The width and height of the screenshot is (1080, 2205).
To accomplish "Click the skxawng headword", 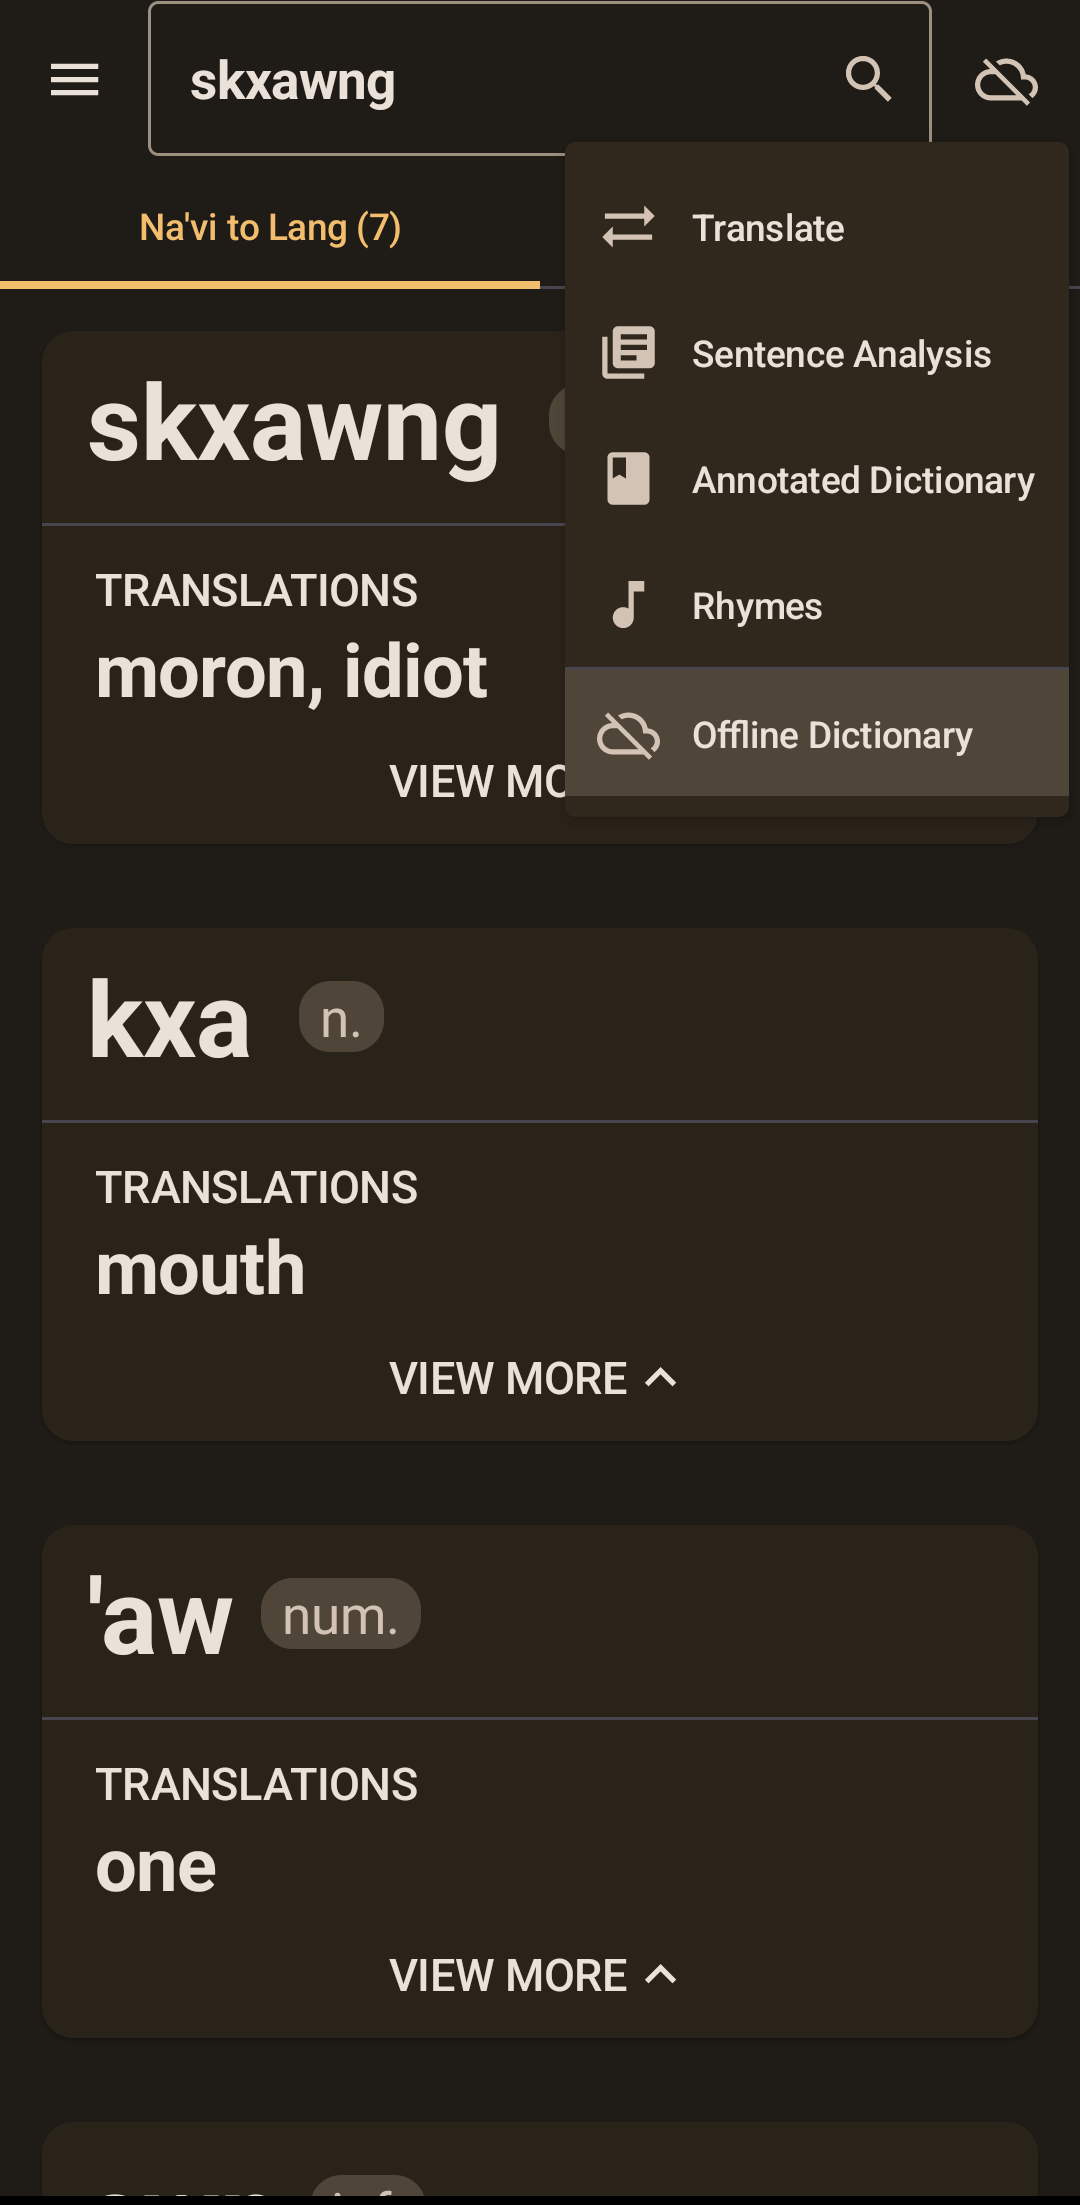I will click(294, 426).
